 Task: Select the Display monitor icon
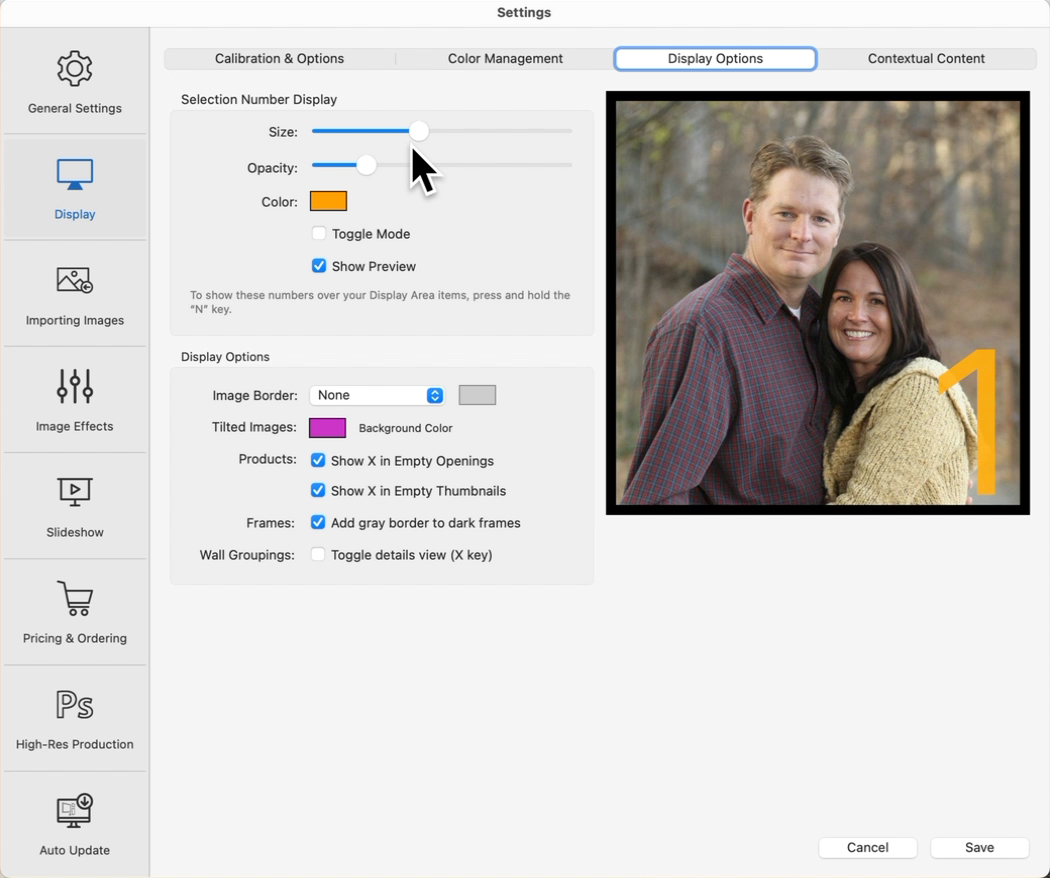[x=75, y=175]
